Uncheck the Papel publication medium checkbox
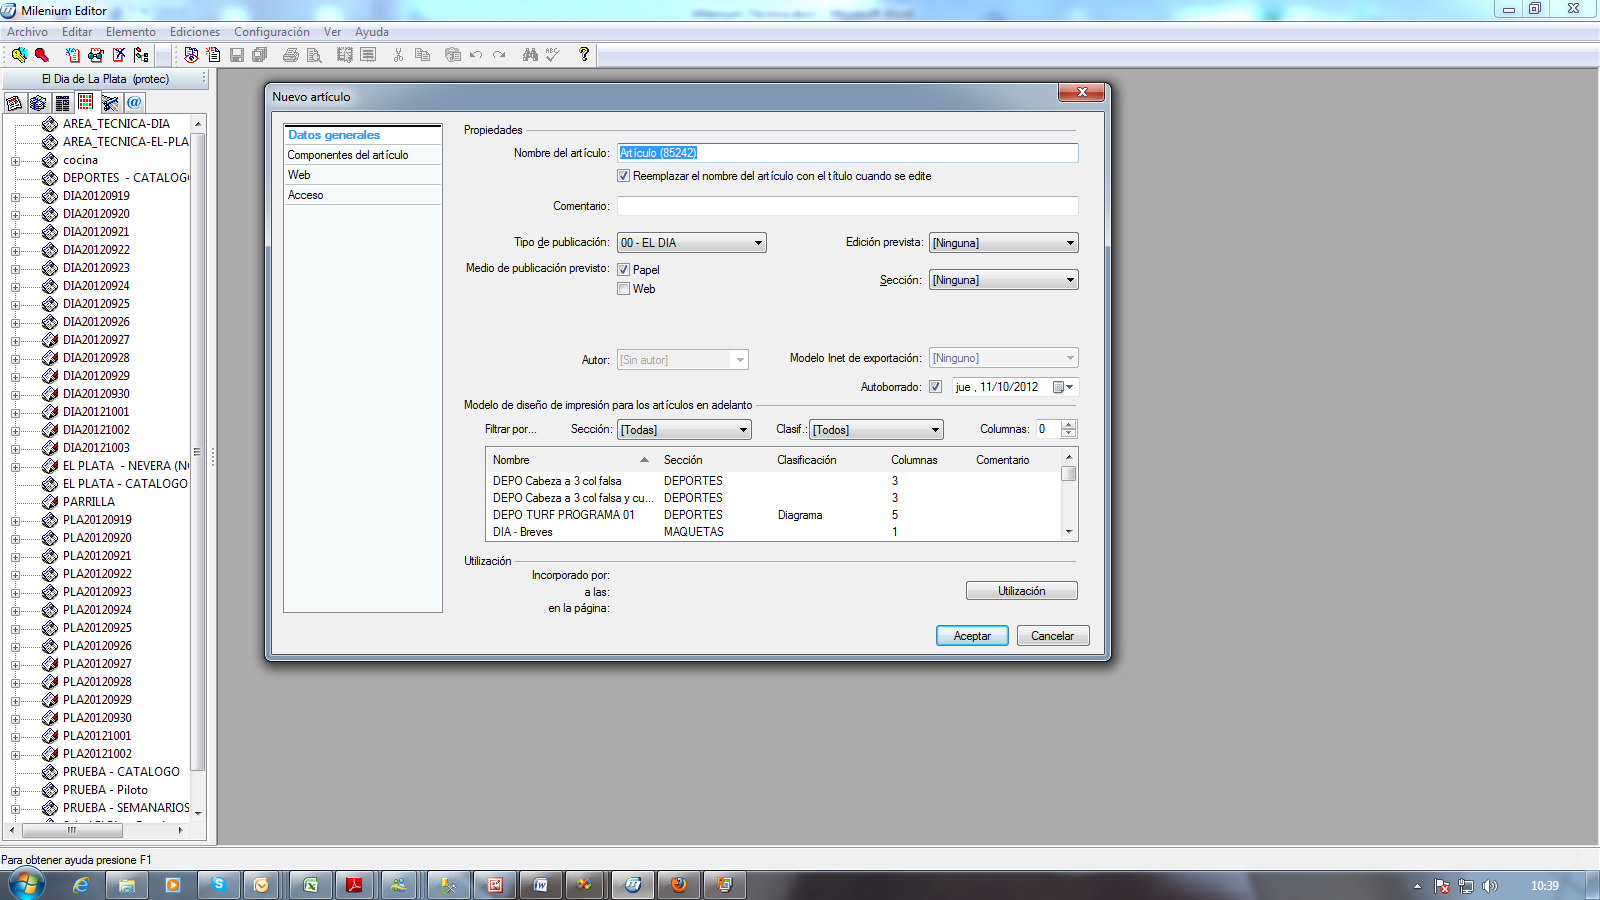1600x900 pixels. click(624, 270)
